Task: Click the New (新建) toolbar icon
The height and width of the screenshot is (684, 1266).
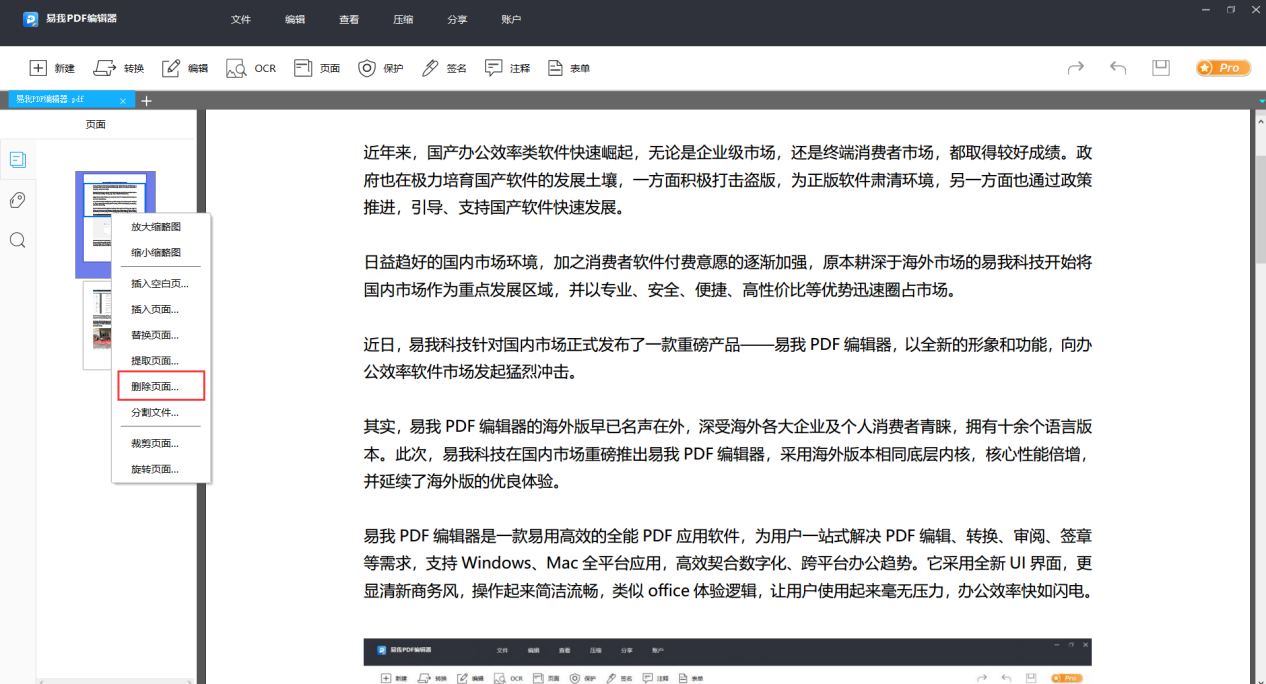Action: (x=52, y=68)
